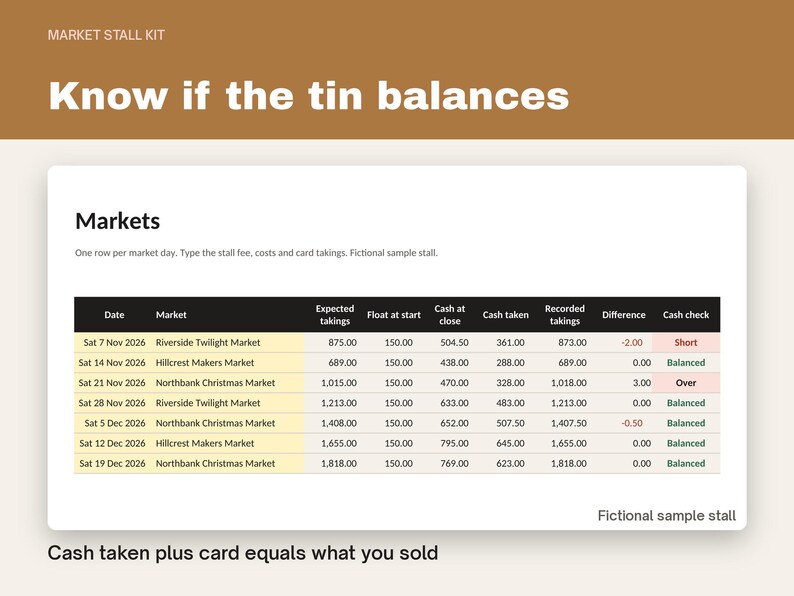Click 'Balanced' in the 19 Dec row
This screenshot has height=596, width=794.
686,464
